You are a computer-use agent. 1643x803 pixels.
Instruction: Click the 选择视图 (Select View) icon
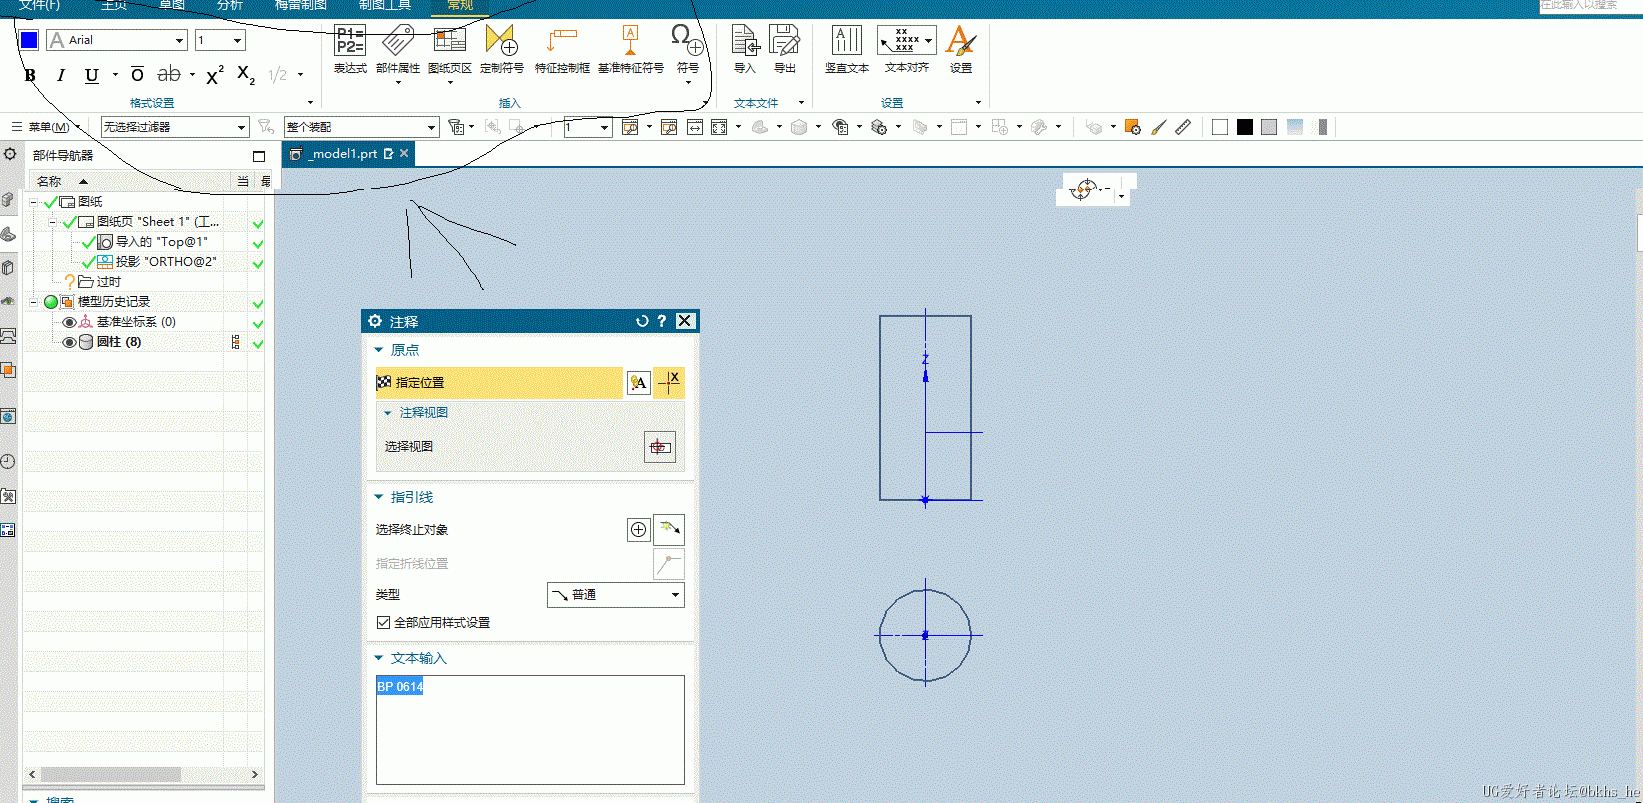pos(660,446)
